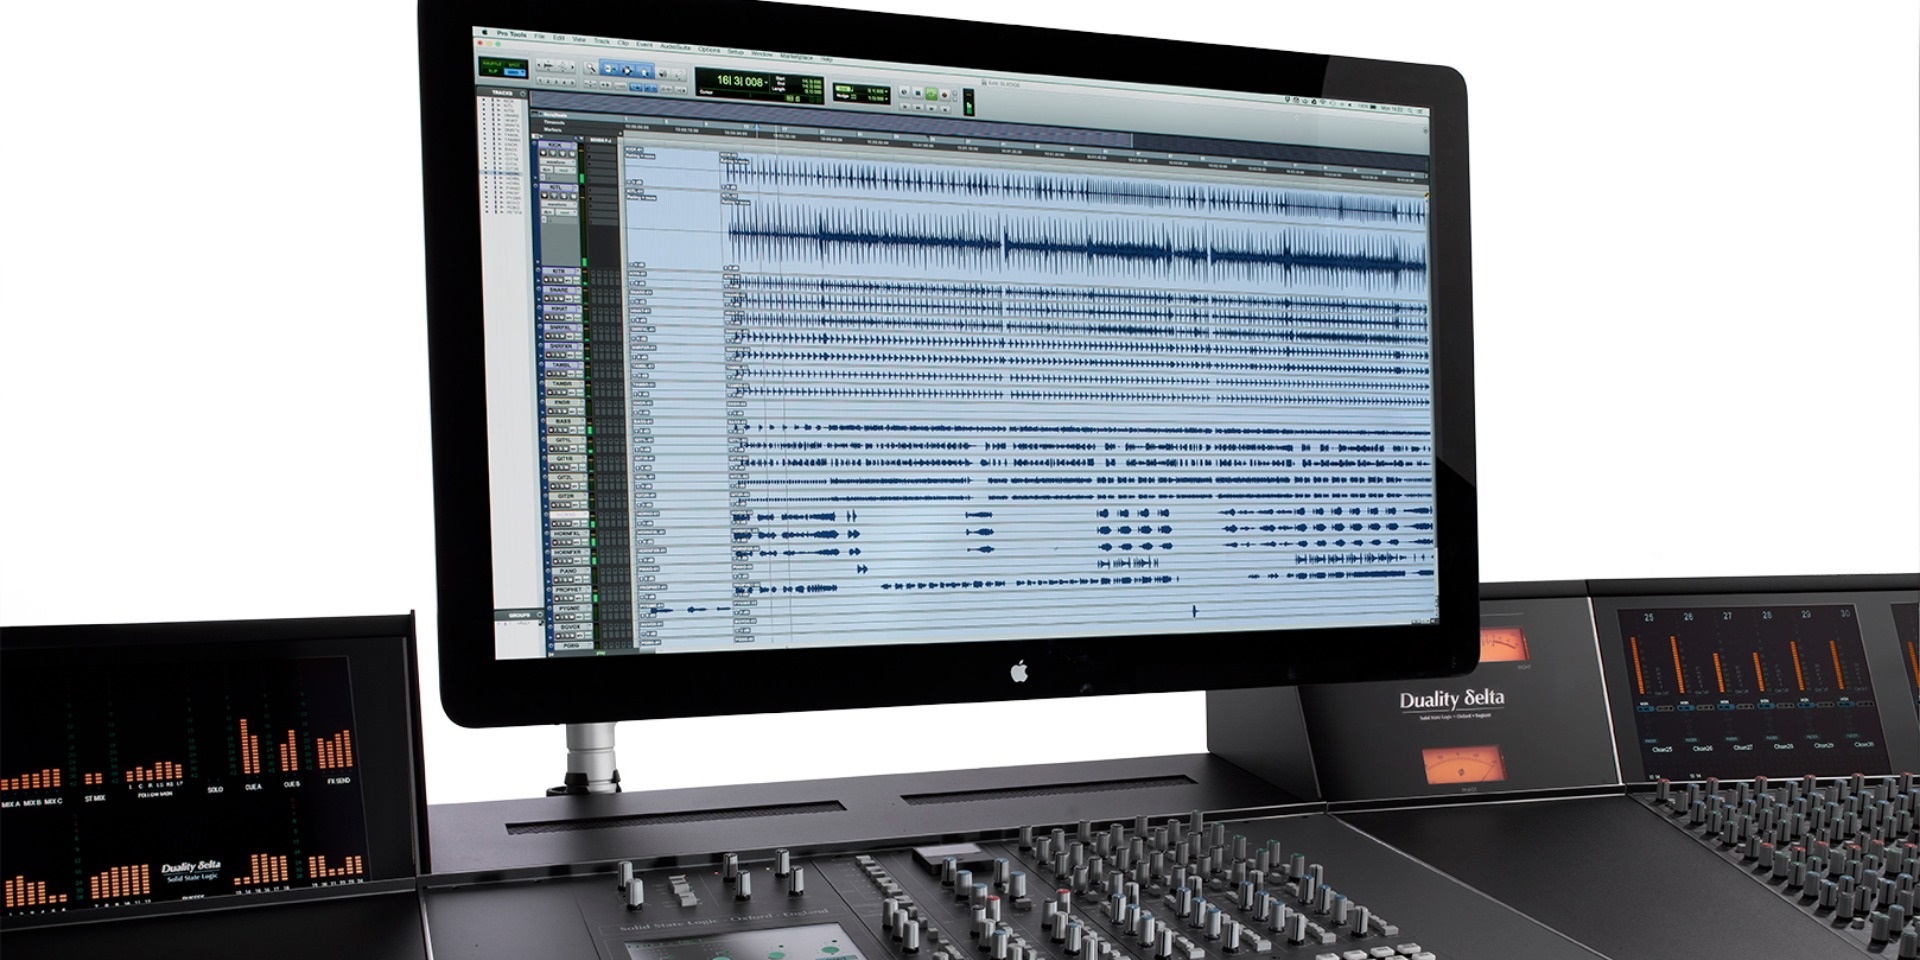Image resolution: width=1920 pixels, height=960 pixels.
Task: Solo the KICK track
Action: click(x=563, y=154)
